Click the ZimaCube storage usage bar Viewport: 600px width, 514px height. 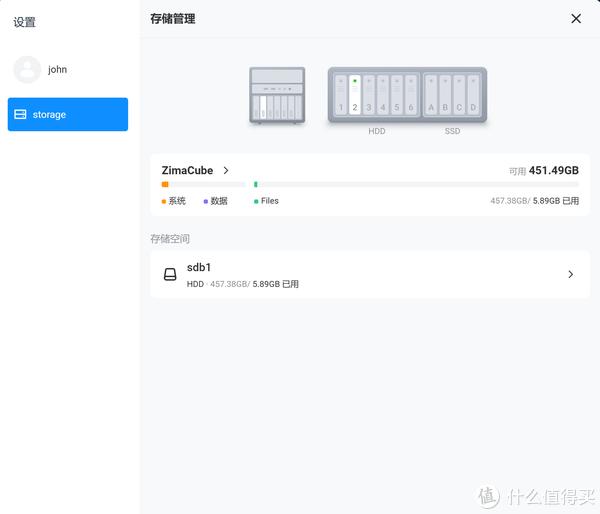[370, 184]
